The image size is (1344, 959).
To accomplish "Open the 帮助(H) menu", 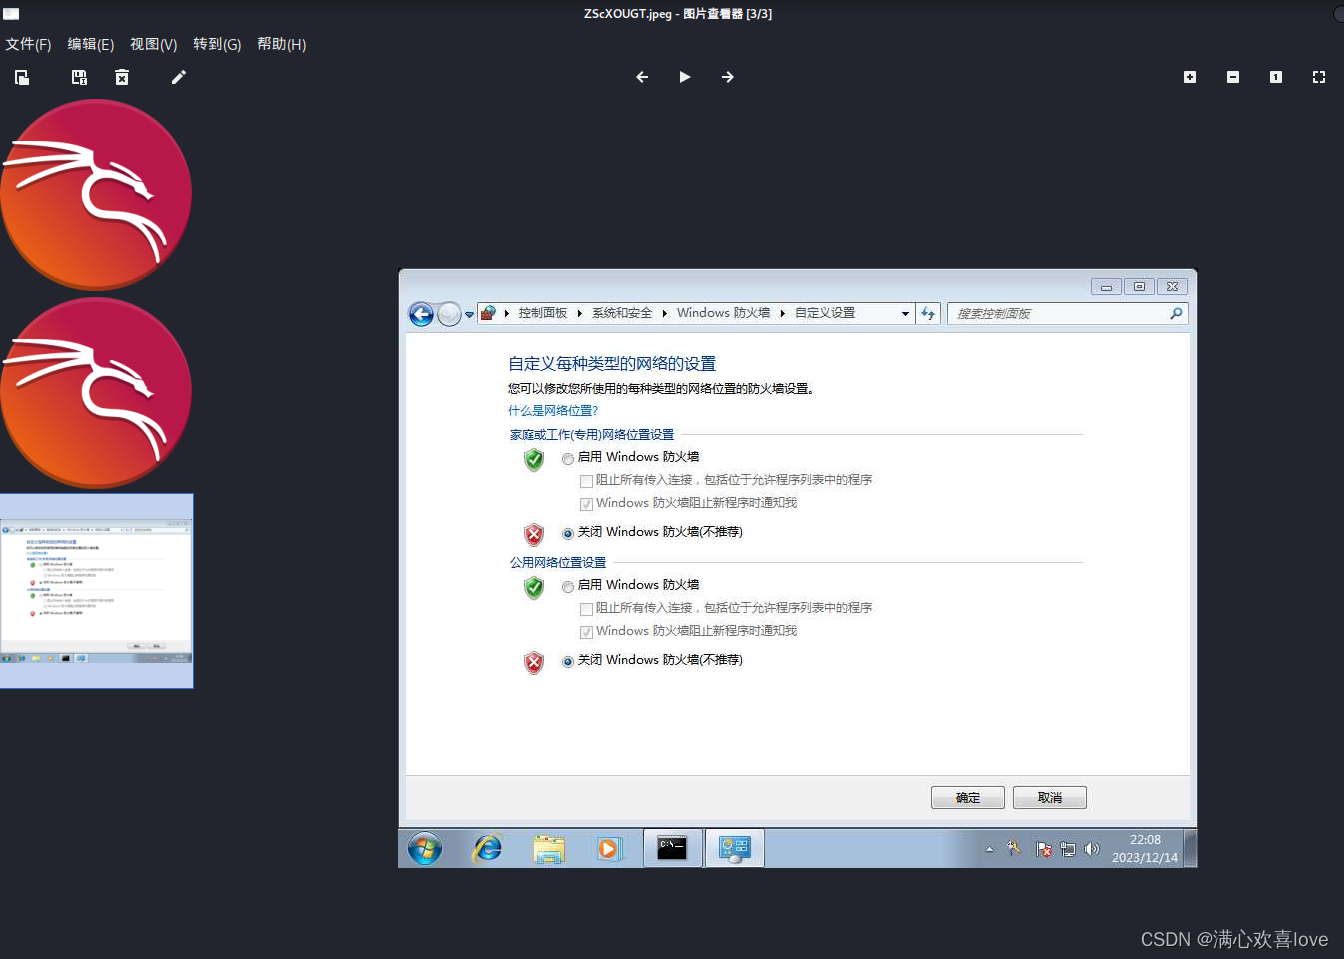I will [281, 44].
